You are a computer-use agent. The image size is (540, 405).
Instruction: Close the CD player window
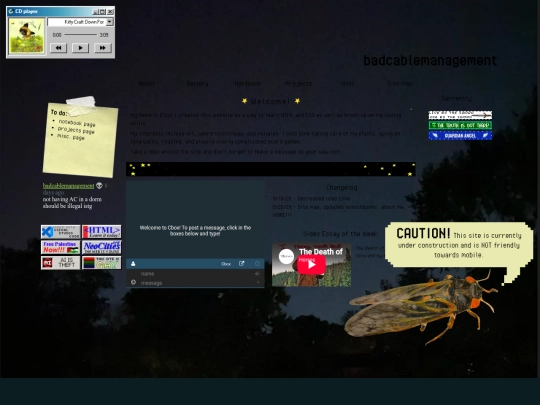(x=110, y=12)
